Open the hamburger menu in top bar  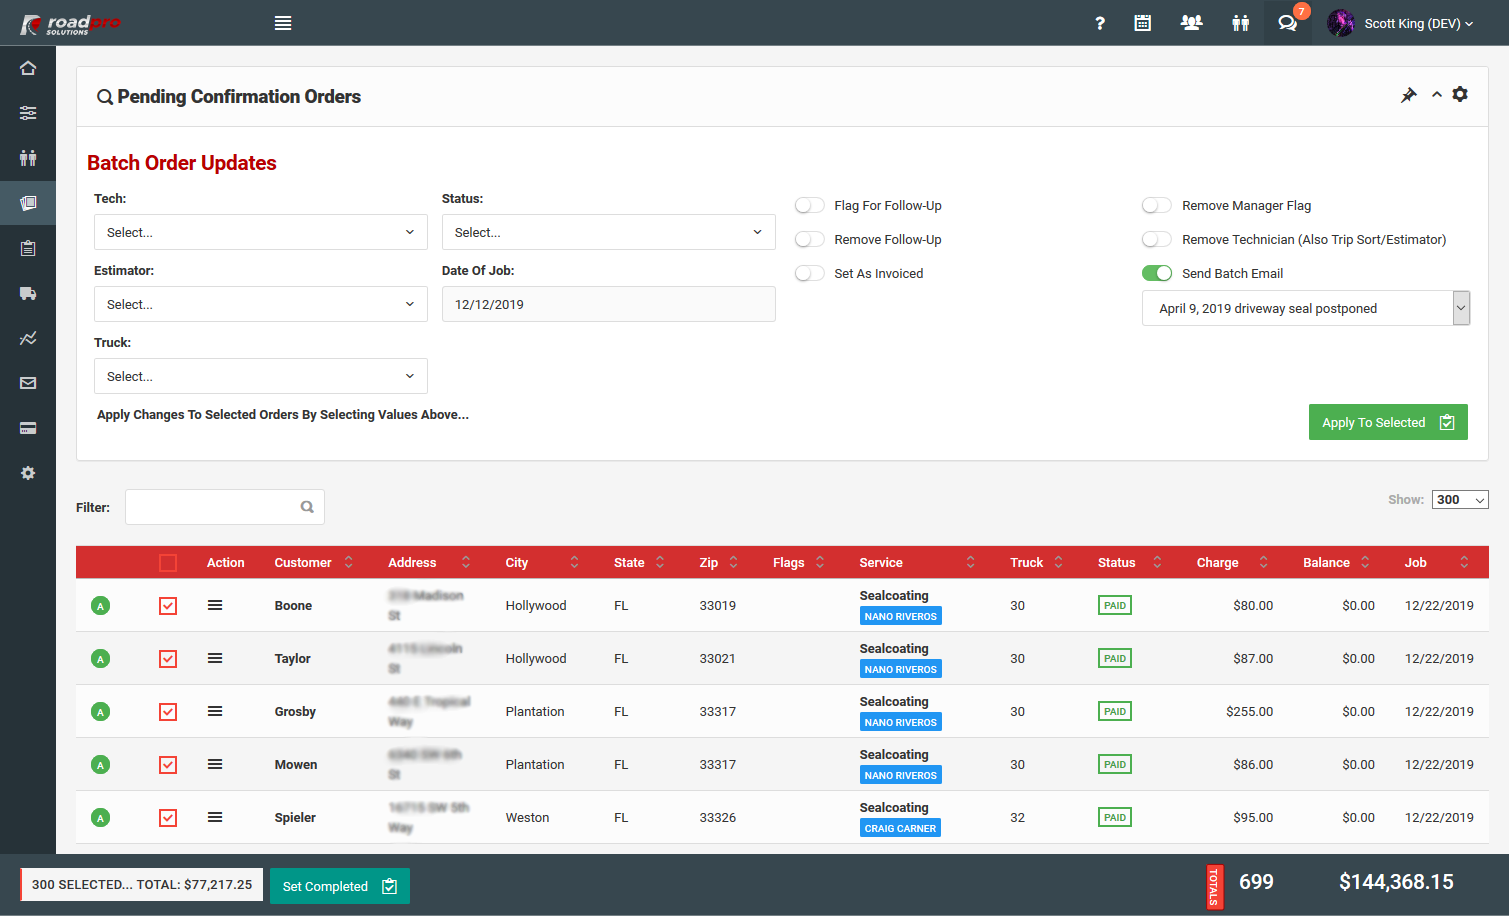pyautogui.click(x=283, y=23)
